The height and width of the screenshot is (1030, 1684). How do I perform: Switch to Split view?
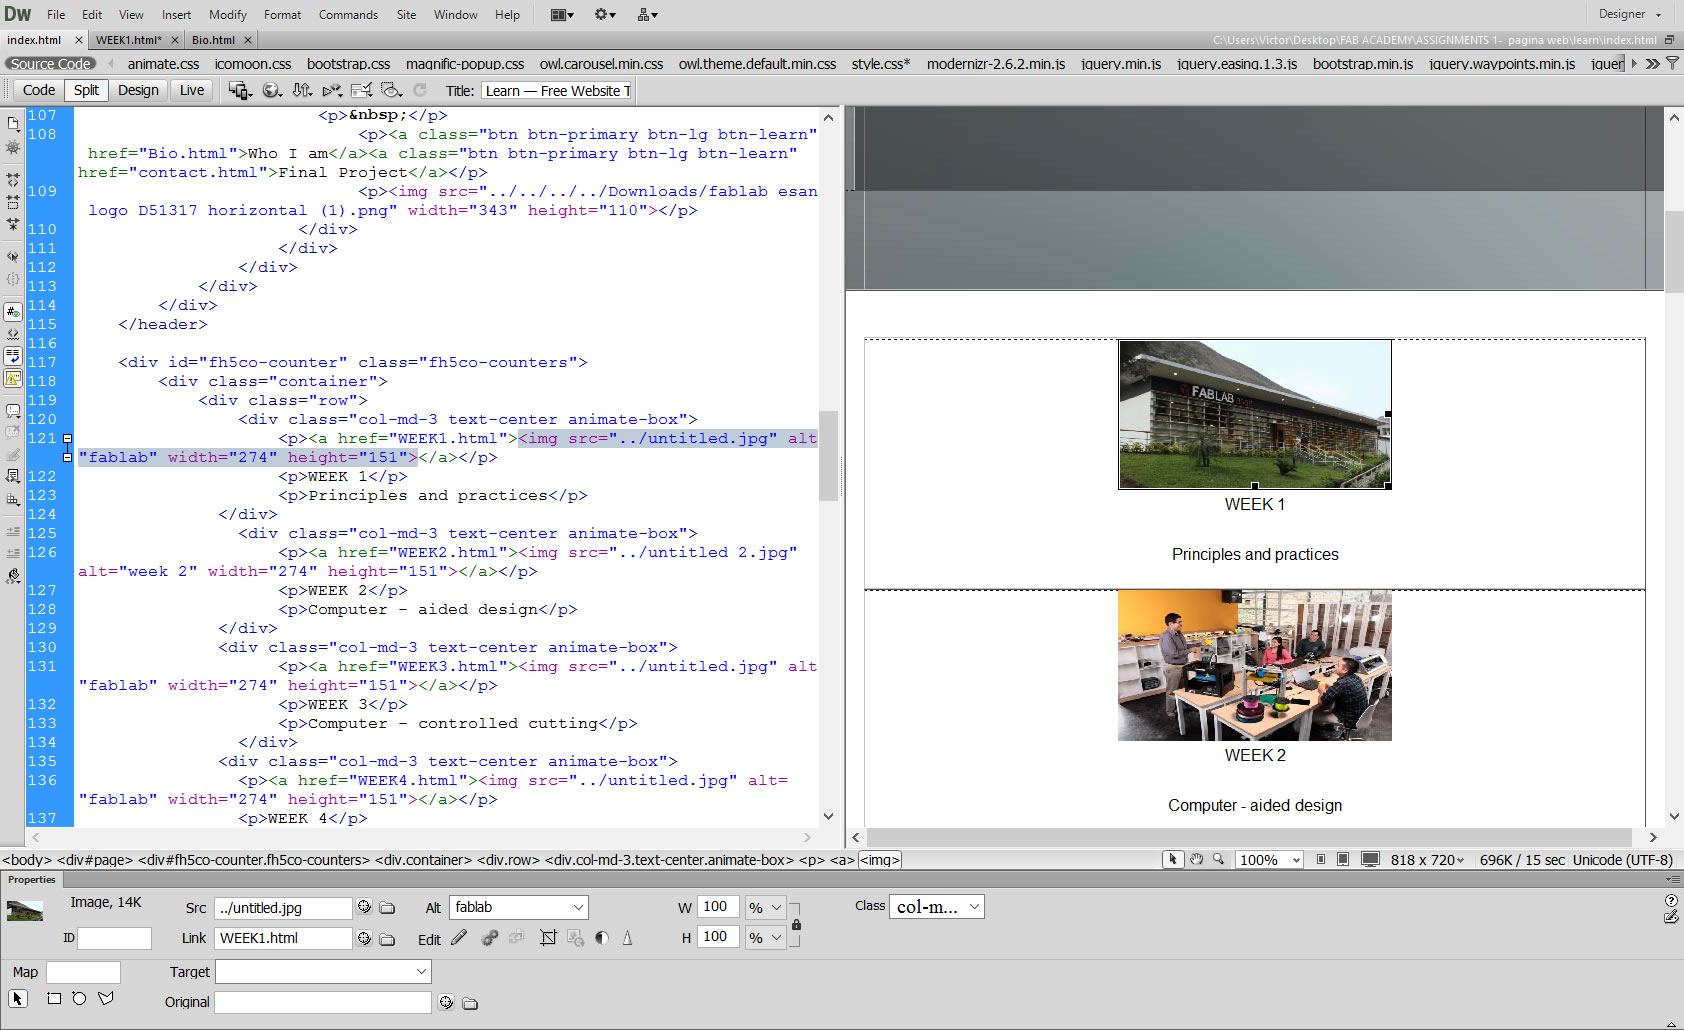(86, 90)
